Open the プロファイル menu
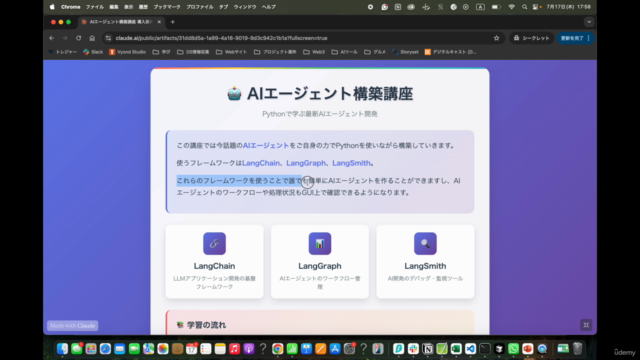640x360 pixels. coord(200,7)
